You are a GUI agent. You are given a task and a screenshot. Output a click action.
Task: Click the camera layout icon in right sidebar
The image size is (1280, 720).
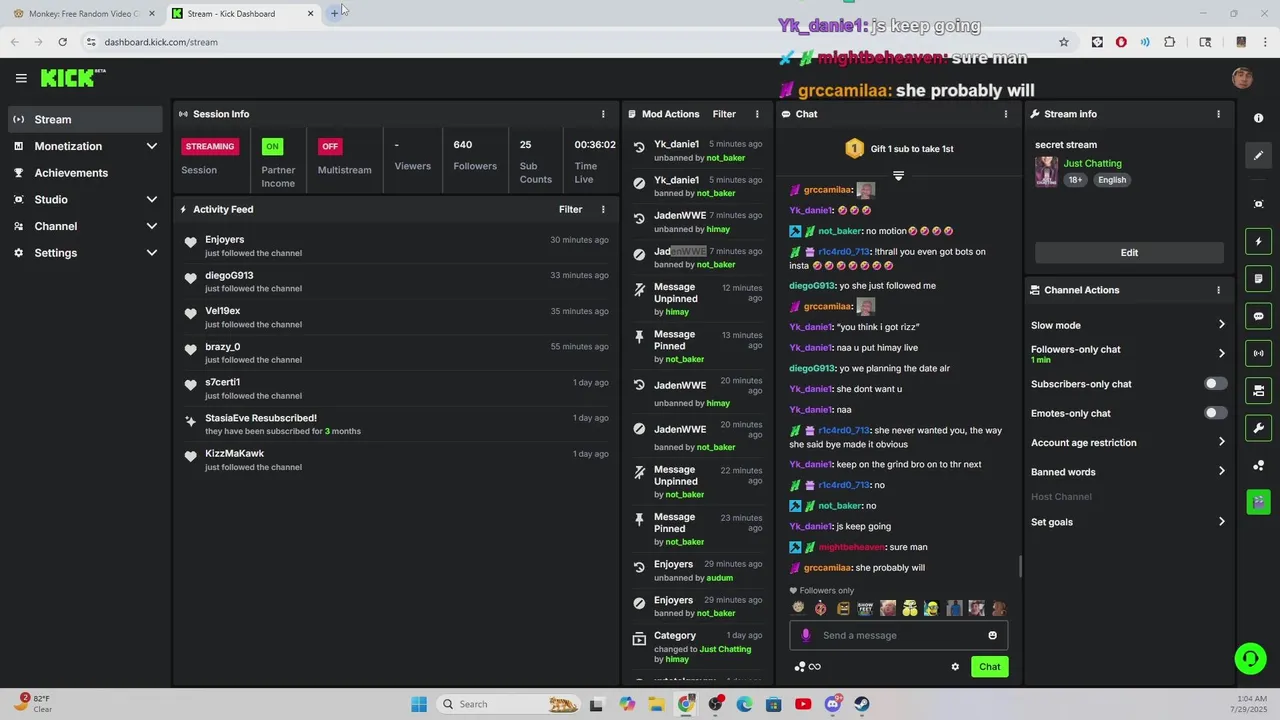click(x=1258, y=390)
